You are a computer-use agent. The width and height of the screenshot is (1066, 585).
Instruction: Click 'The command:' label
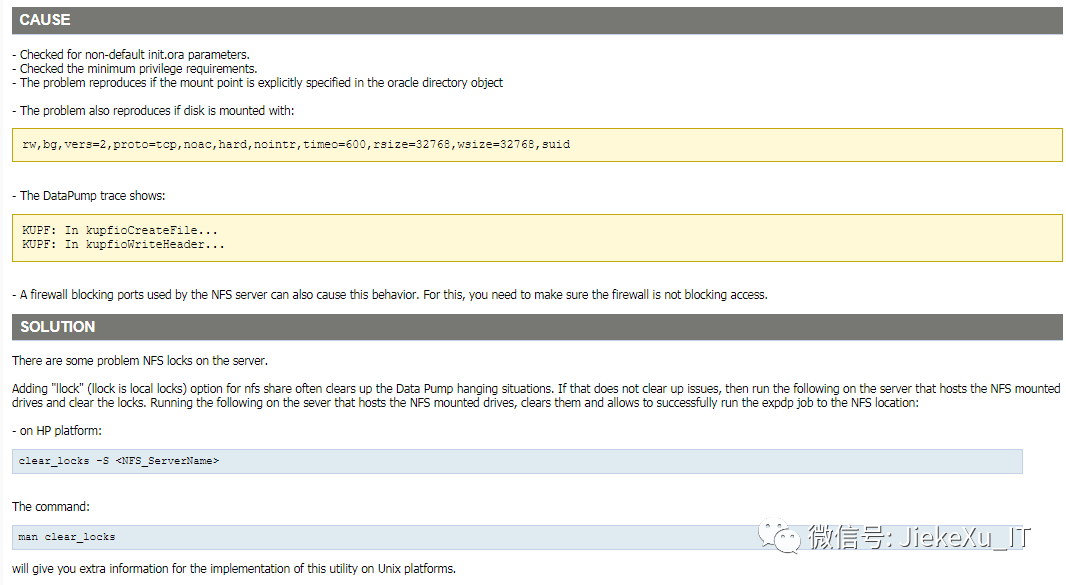(x=51, y=507)
